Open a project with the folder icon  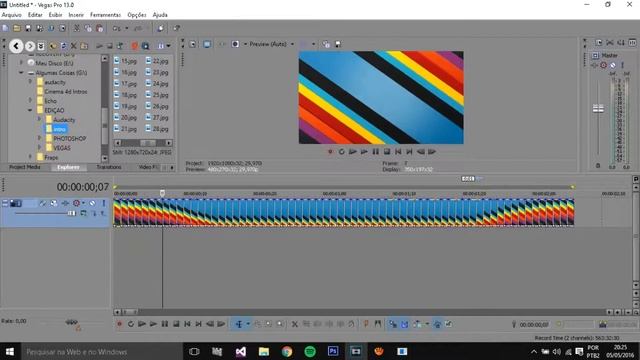click(17, 28)
